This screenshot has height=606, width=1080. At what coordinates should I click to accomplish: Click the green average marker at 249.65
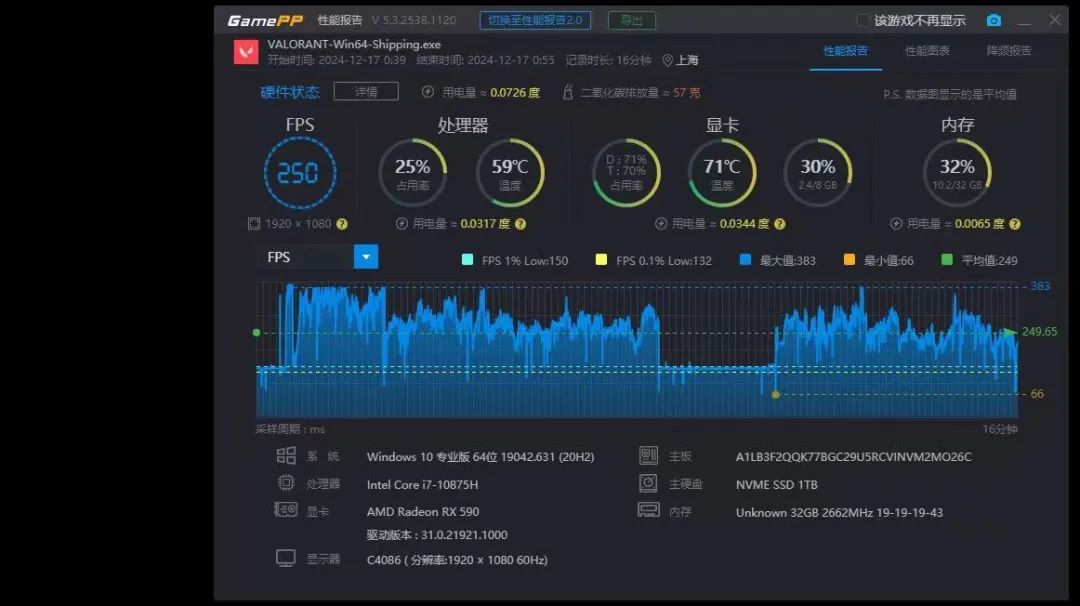[x=1009, y=332]
